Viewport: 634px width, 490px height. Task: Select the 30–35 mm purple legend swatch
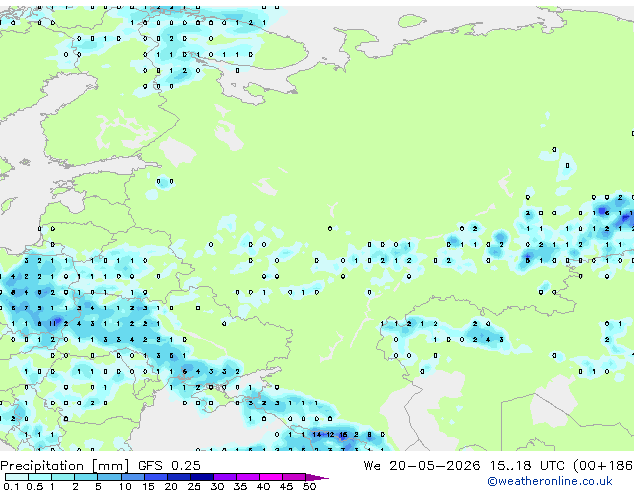(x=224, y=477)
